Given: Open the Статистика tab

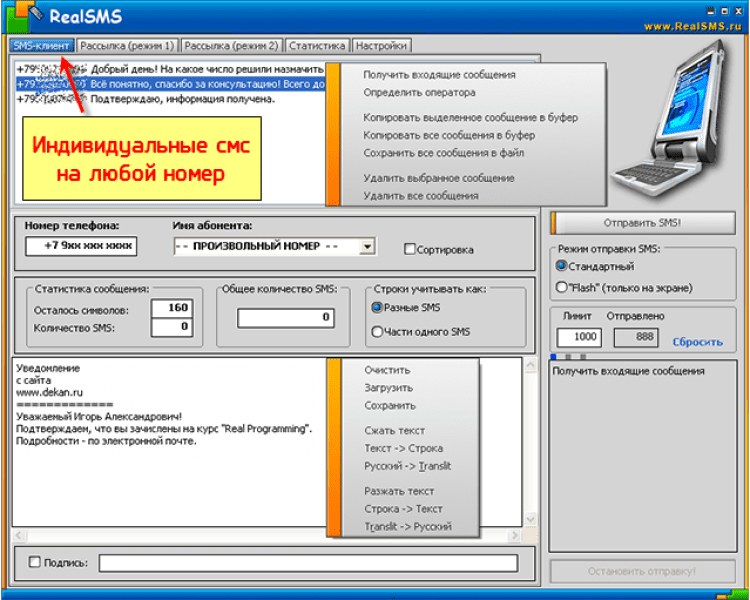Looking at the screenshot, I should [317, 46].
